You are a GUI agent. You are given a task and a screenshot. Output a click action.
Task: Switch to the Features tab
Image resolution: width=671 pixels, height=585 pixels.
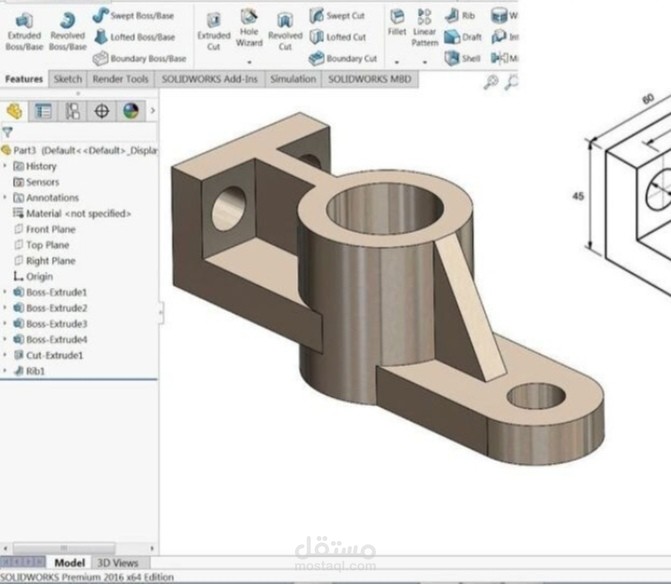(x=24, y=79)
